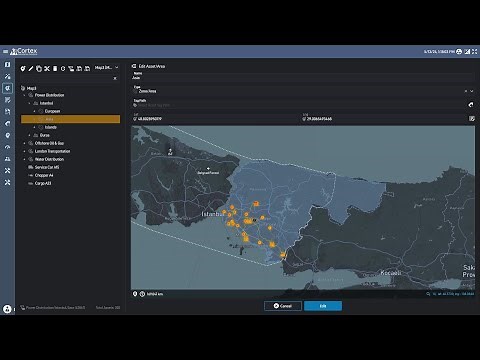Click the longitude value field

pyautogui.click(x=383, y=119)
